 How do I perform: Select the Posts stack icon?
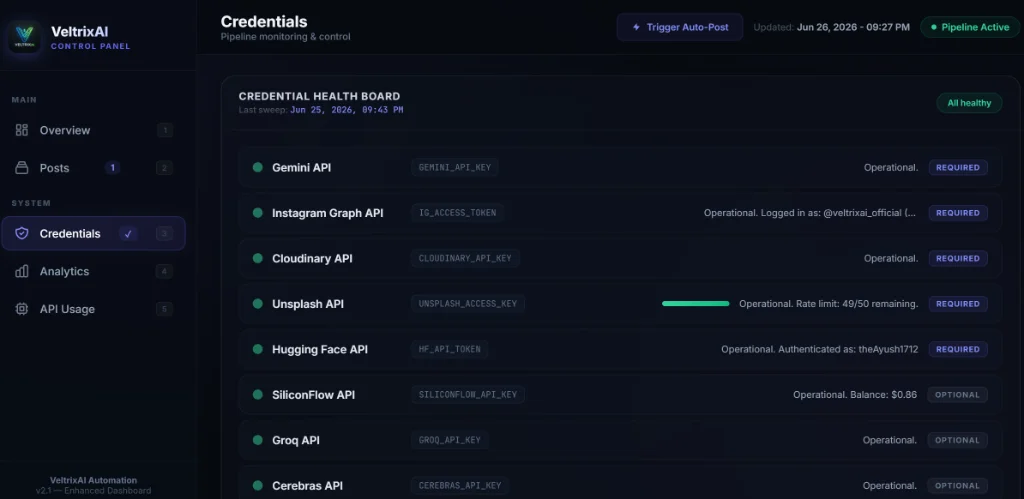pos(22,168)
